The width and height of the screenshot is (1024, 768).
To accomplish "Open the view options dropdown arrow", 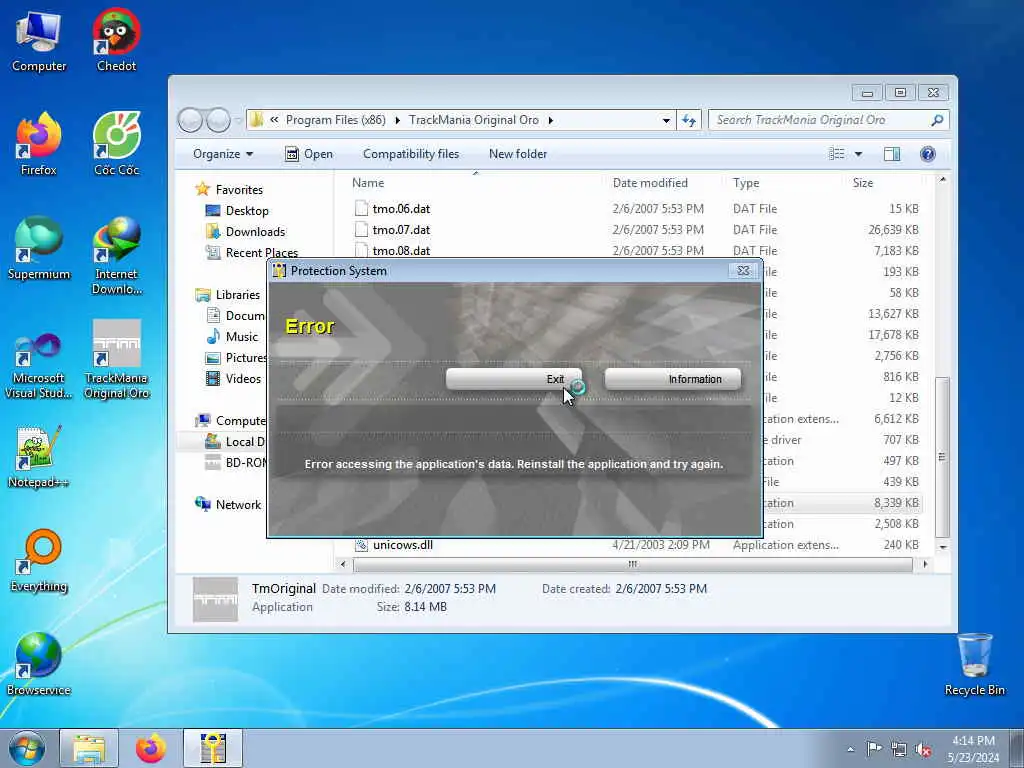I will click(x=858, y=154).
